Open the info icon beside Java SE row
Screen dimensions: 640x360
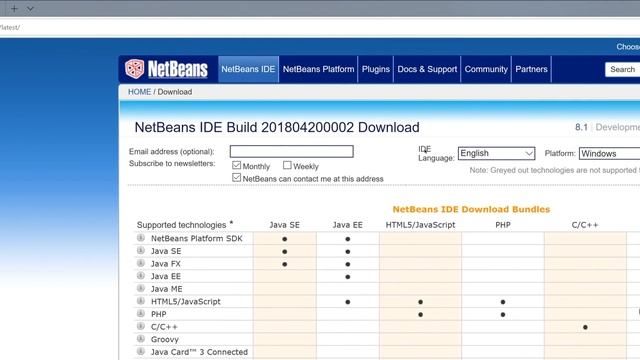tap(141, 251)
